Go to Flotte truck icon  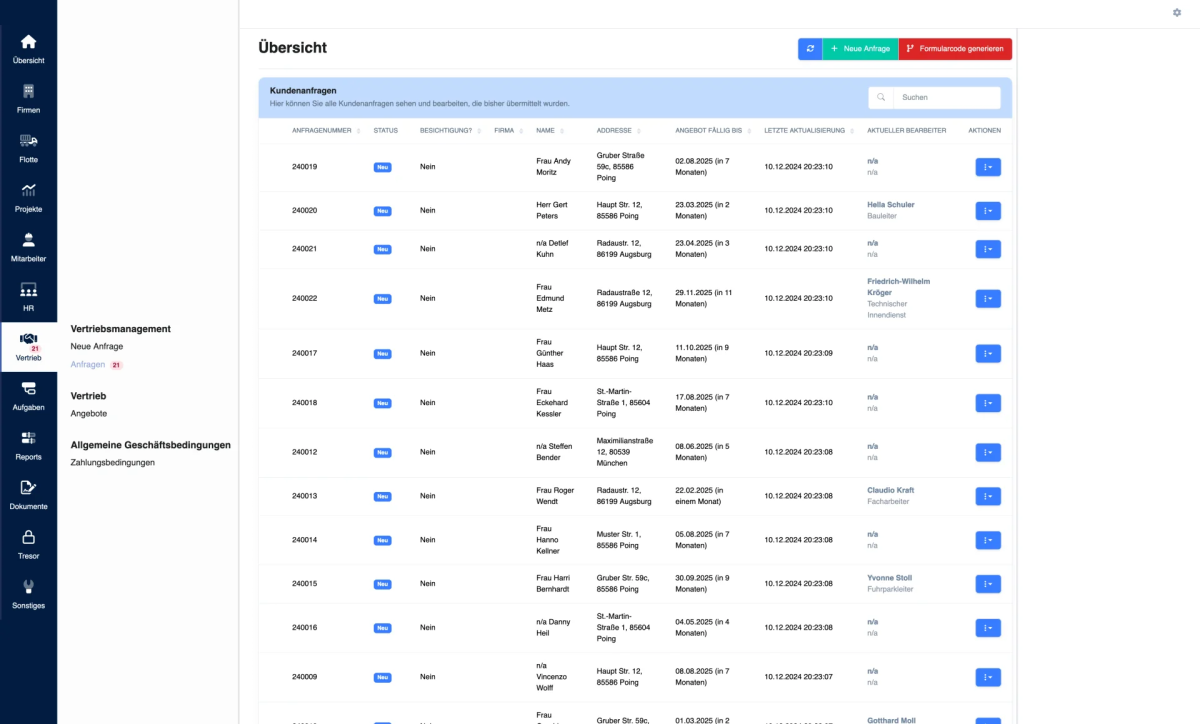[28, 147]
